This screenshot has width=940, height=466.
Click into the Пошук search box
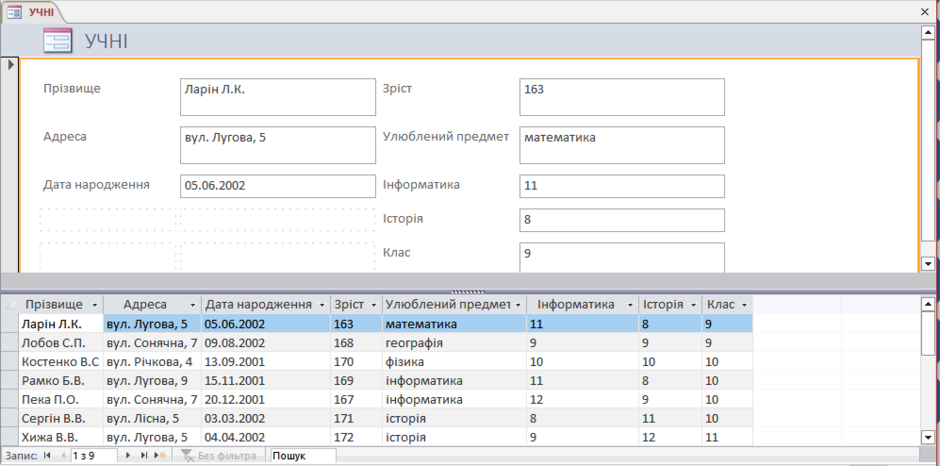[x=303, y=456]
